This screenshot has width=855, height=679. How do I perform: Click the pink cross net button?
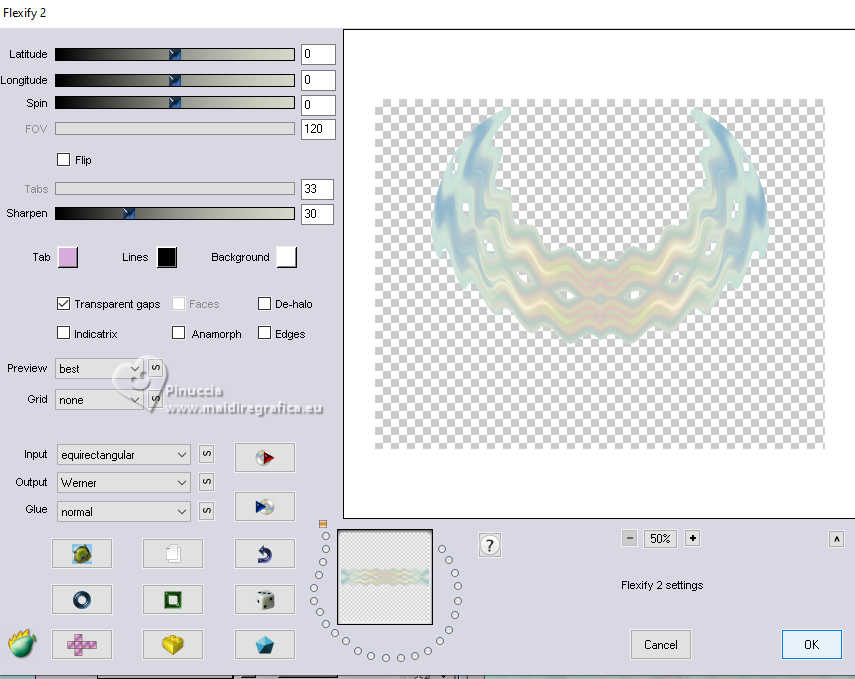[x=82, y=645]
